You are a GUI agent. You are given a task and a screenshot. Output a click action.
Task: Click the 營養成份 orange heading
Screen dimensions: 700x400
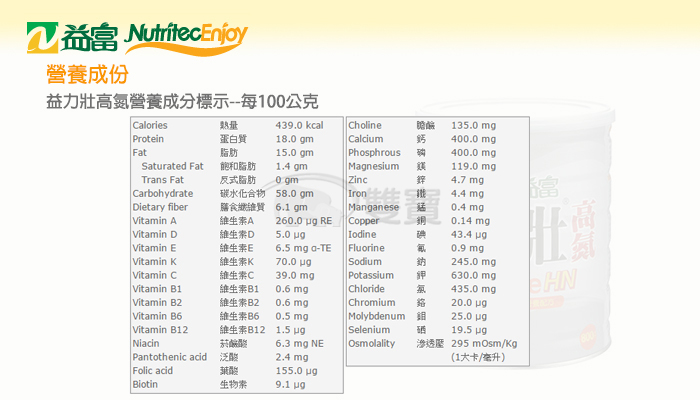click(88, 74)
